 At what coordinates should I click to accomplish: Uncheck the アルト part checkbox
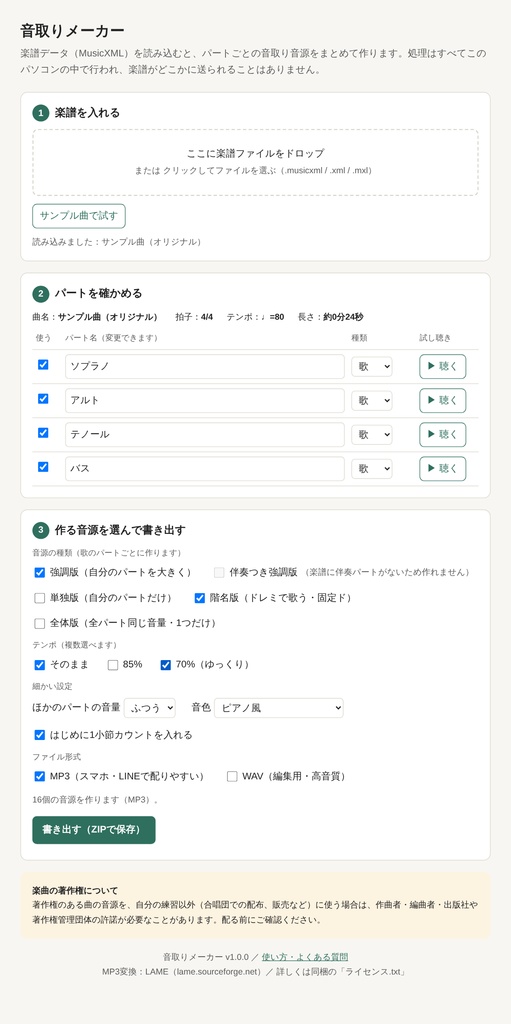coord(43,399)
